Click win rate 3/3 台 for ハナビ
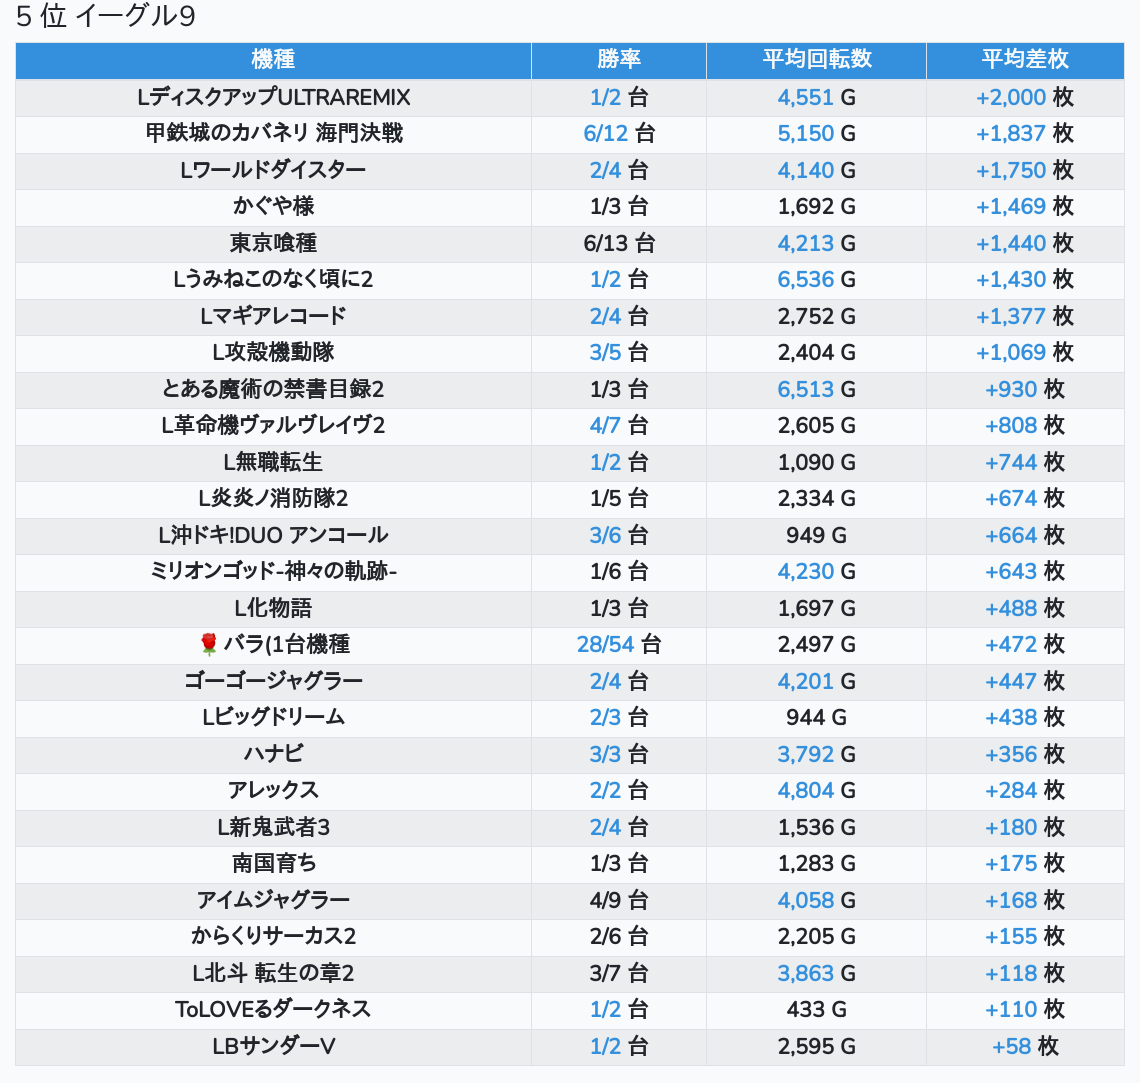The height and width of the screenshot is (1083, 1140). coord(619,754)
